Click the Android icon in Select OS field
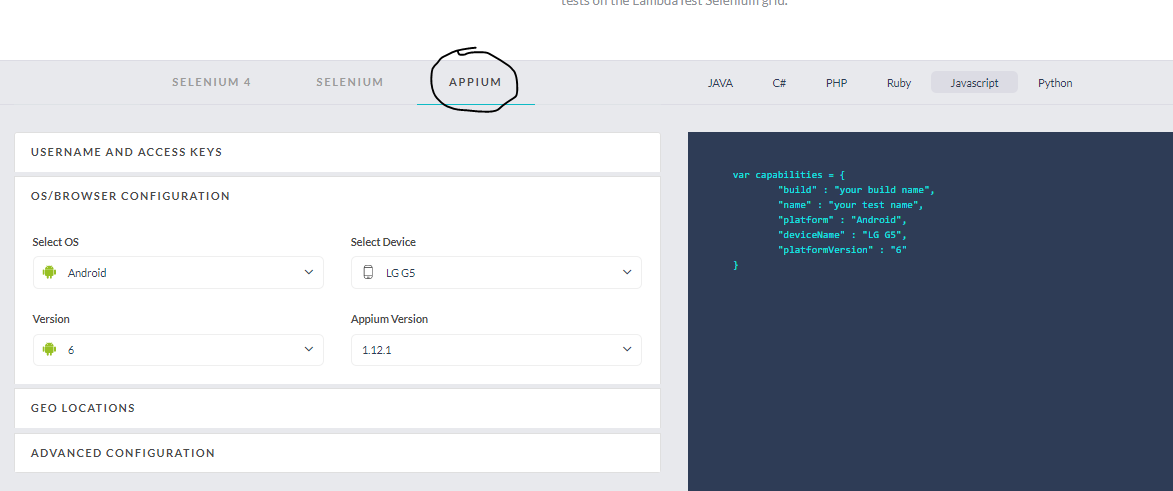 (x=49, y=272)
